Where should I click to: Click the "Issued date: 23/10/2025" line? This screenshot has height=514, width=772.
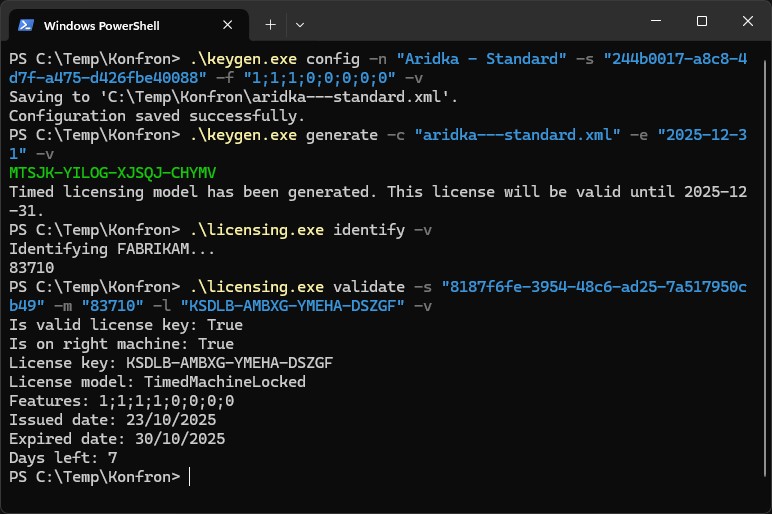point(112,420)
